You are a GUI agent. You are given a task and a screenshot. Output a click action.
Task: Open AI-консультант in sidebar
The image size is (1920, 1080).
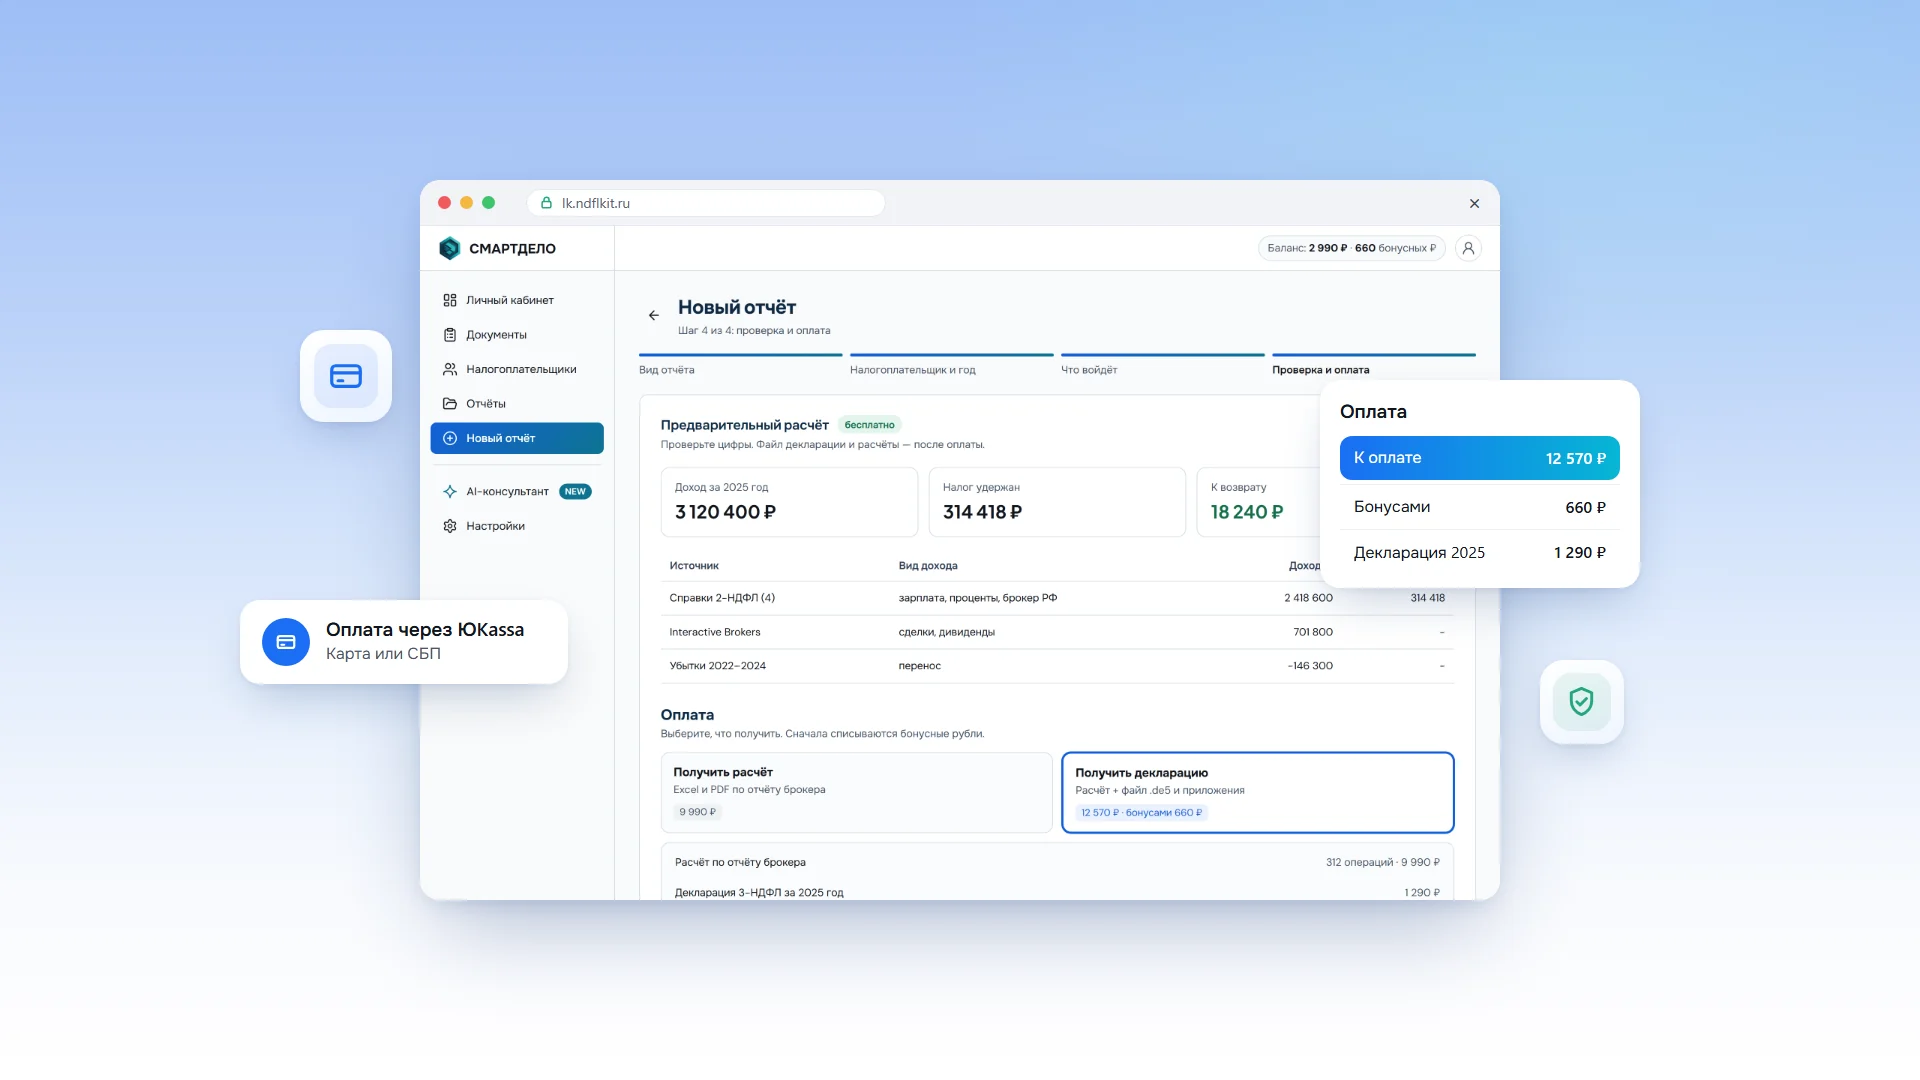click(x=517, y=491)
